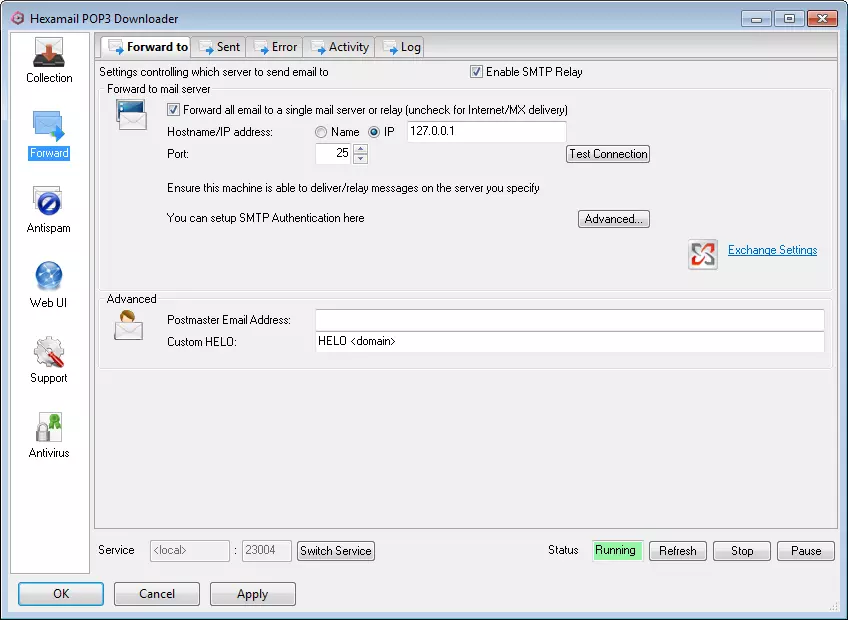Switch to the Error tab
The width and height of the screenshot is (848, 620).
tap(276, 47)
